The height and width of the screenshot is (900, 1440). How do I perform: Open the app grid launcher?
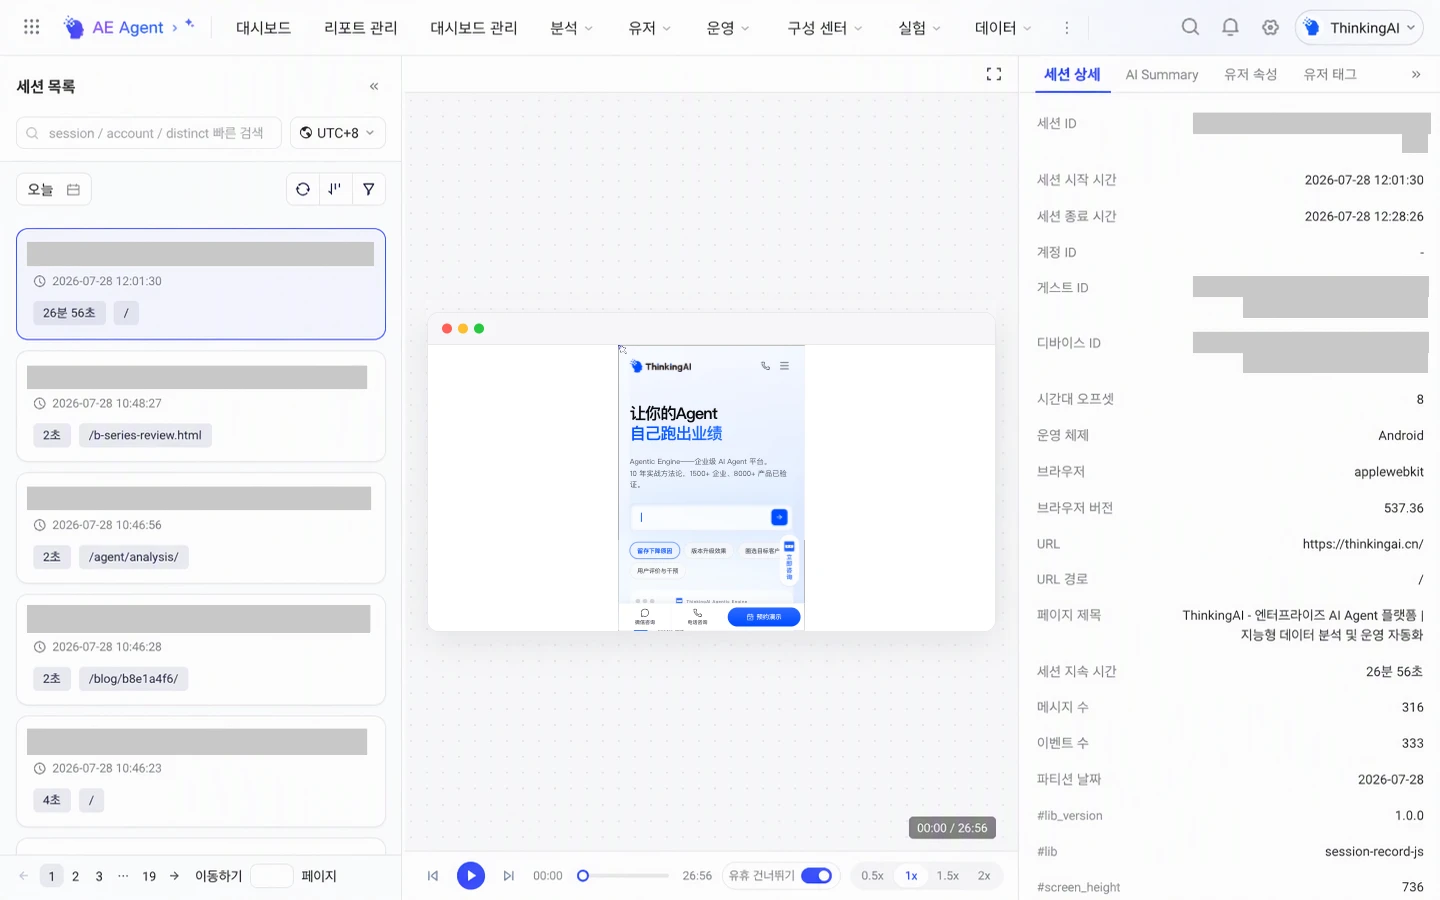pyautogui.click(x=32, y=27)
